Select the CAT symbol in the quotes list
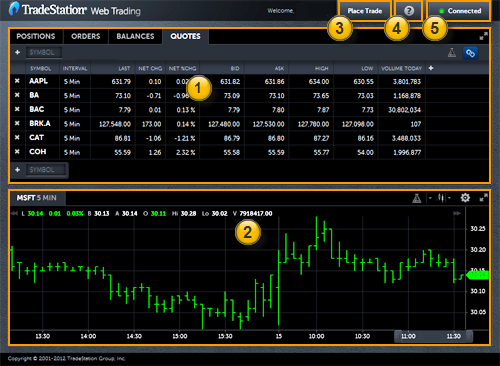The height and width of the screenshot is (366, 500). pyautogui.click(x=36, y=138)
